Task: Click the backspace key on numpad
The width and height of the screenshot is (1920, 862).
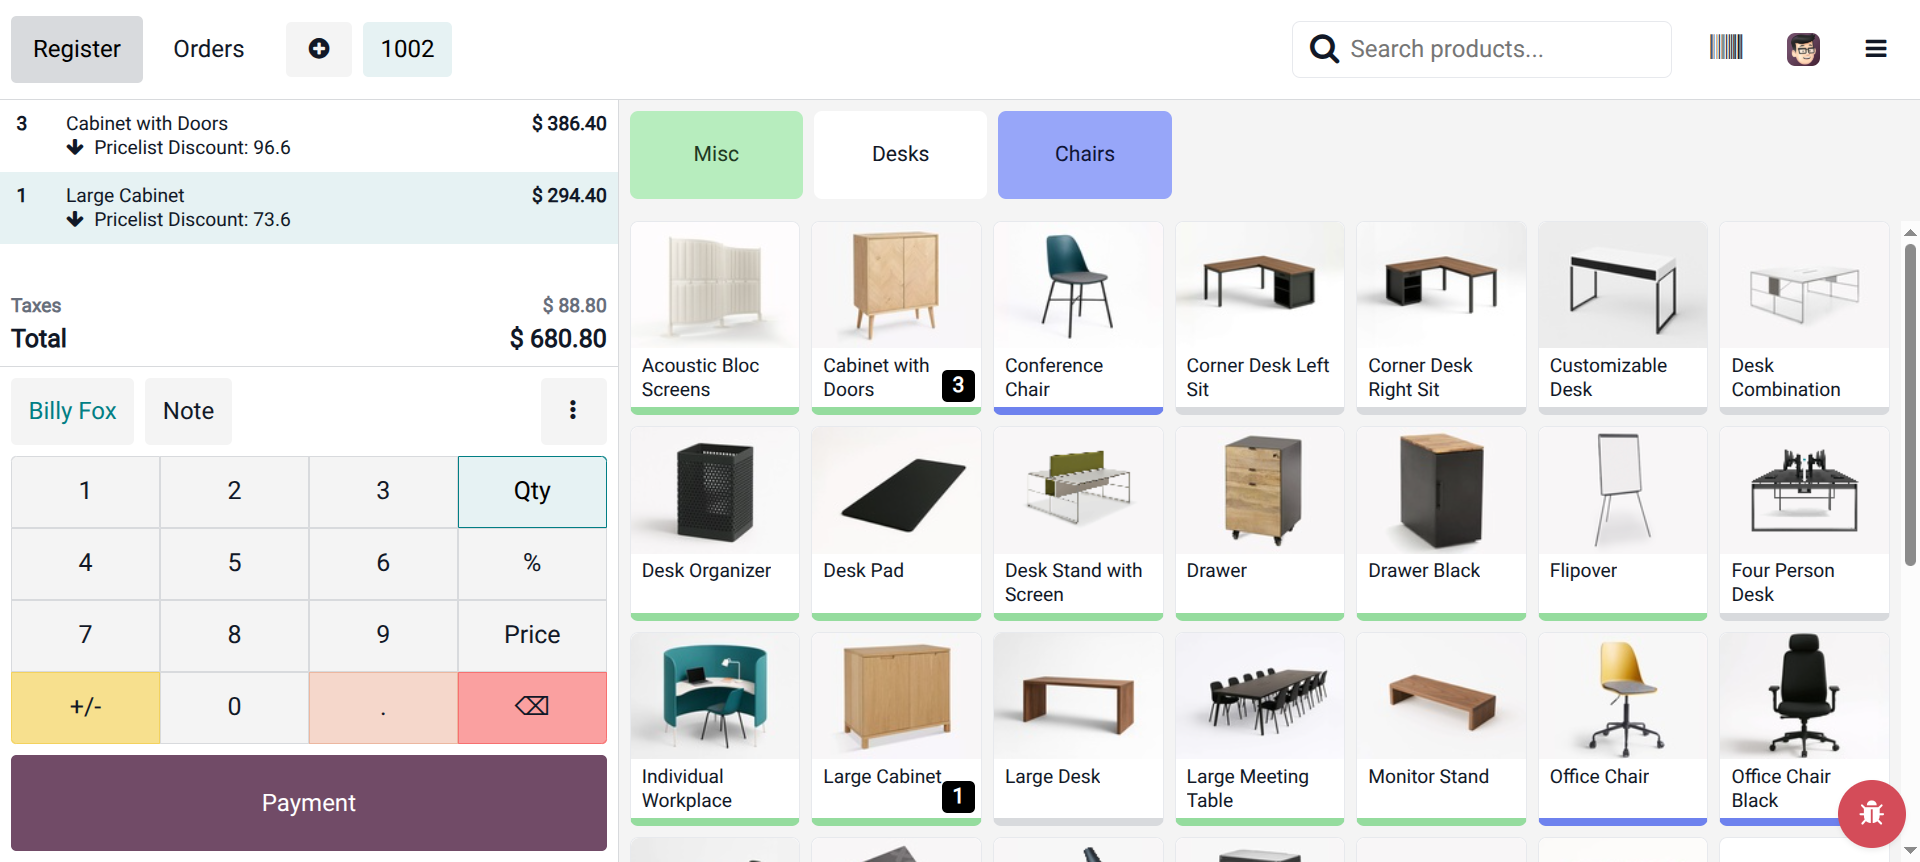Action: pyautogui.click(x=532, y=707)
